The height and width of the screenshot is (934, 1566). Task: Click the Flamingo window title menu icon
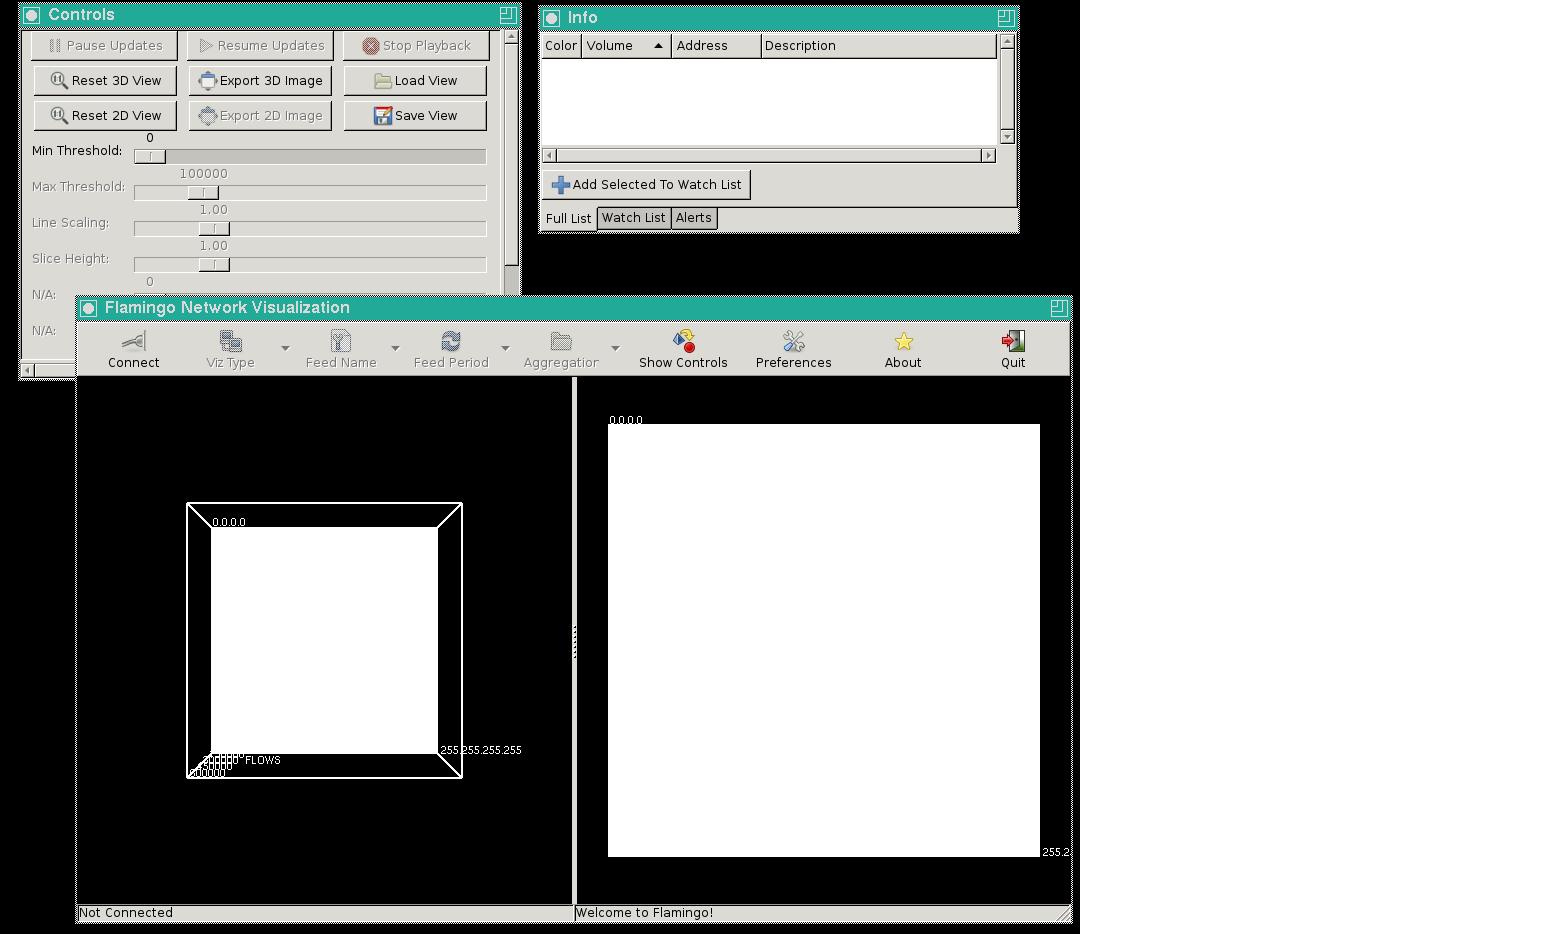coord(88,308)
